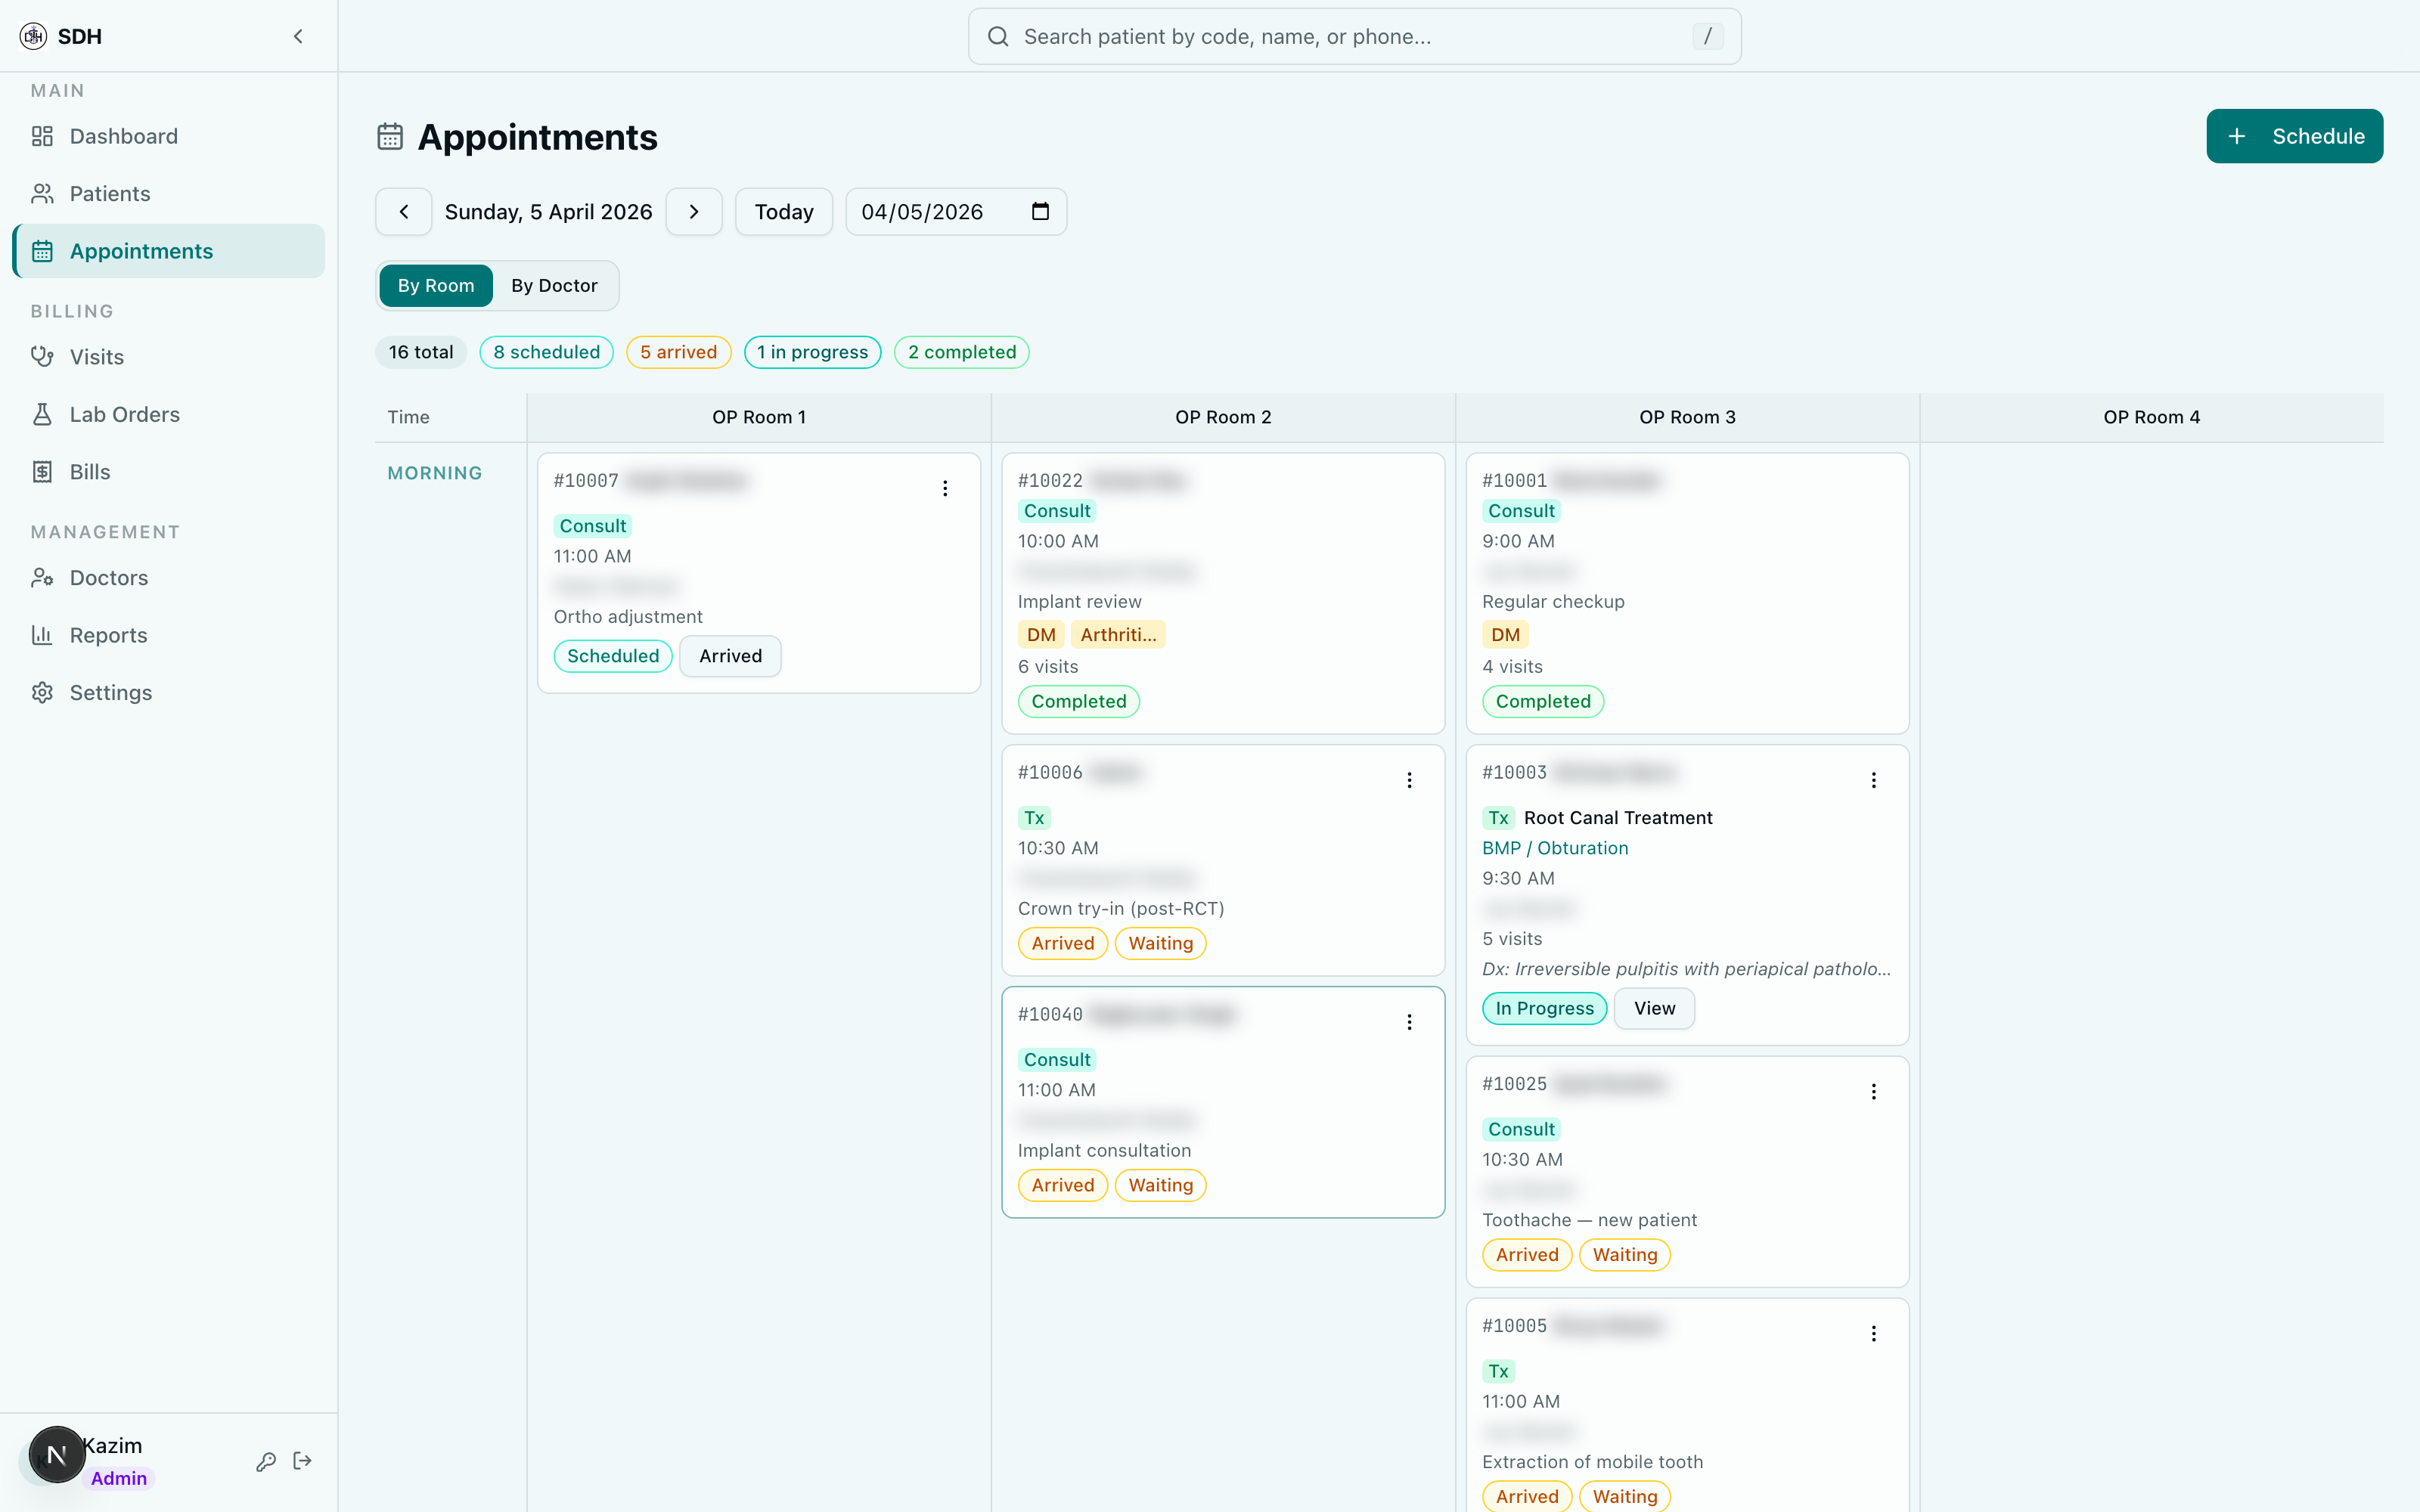
Task: Switch to By Room view
Action: [x=436, y=286]
